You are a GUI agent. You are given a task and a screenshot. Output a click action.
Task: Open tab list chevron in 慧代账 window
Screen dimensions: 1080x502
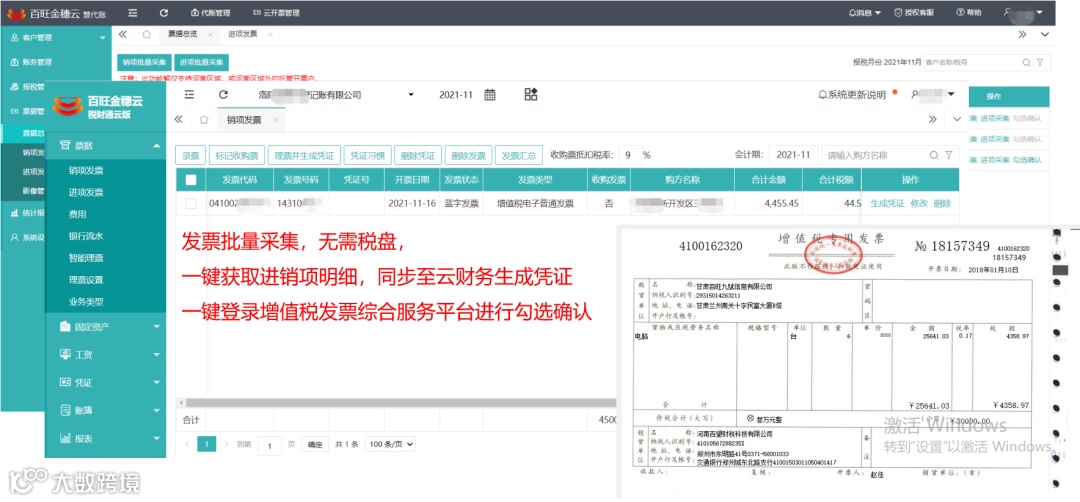coord(1045,34)
